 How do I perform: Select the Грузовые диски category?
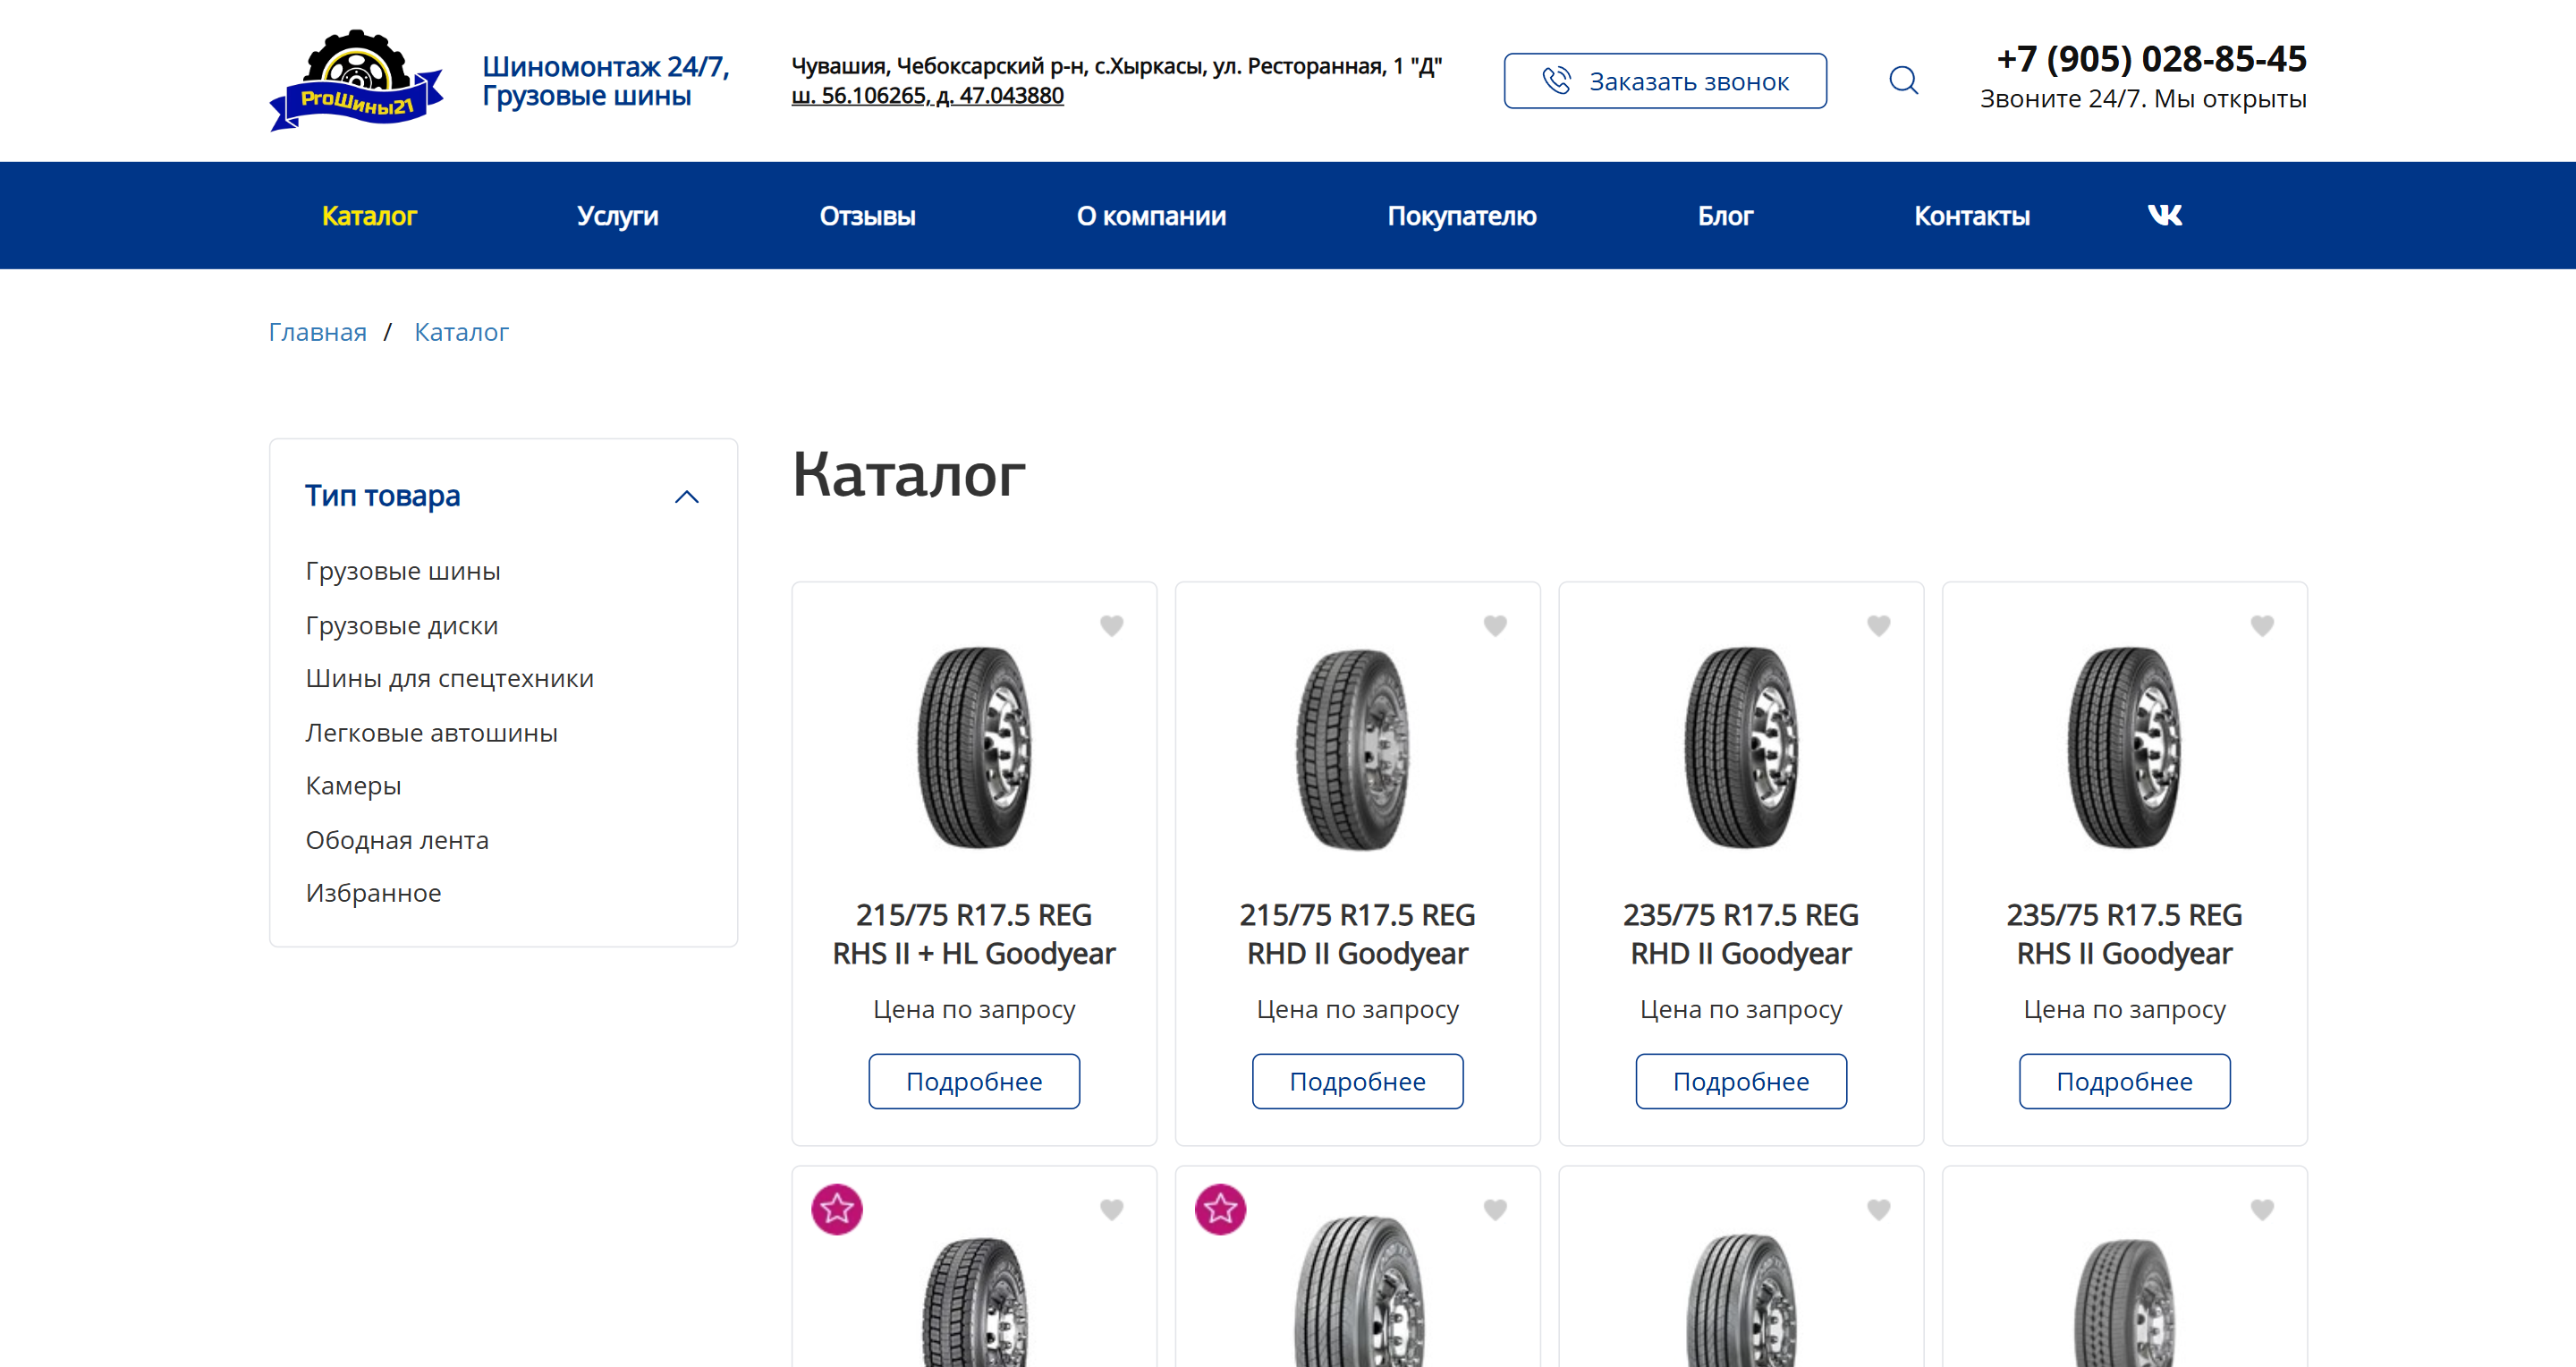401,625
